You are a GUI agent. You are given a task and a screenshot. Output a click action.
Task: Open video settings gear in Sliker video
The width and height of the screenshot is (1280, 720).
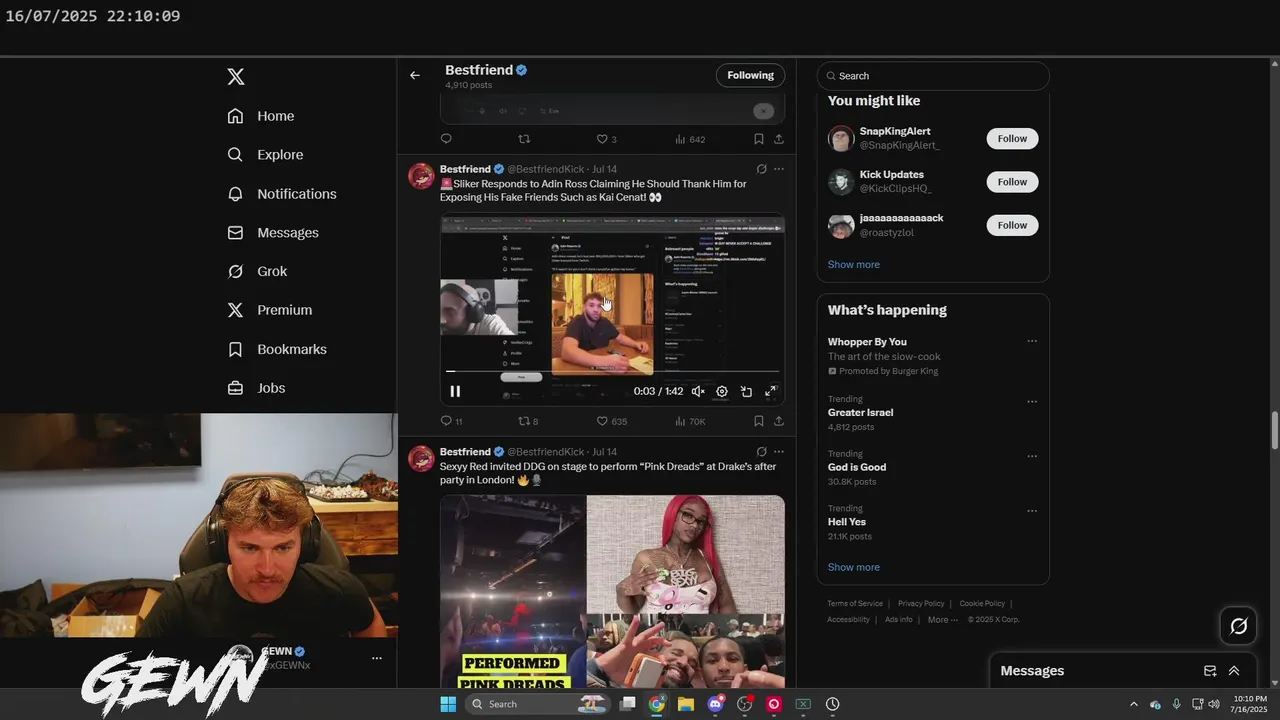pos(722,392)
